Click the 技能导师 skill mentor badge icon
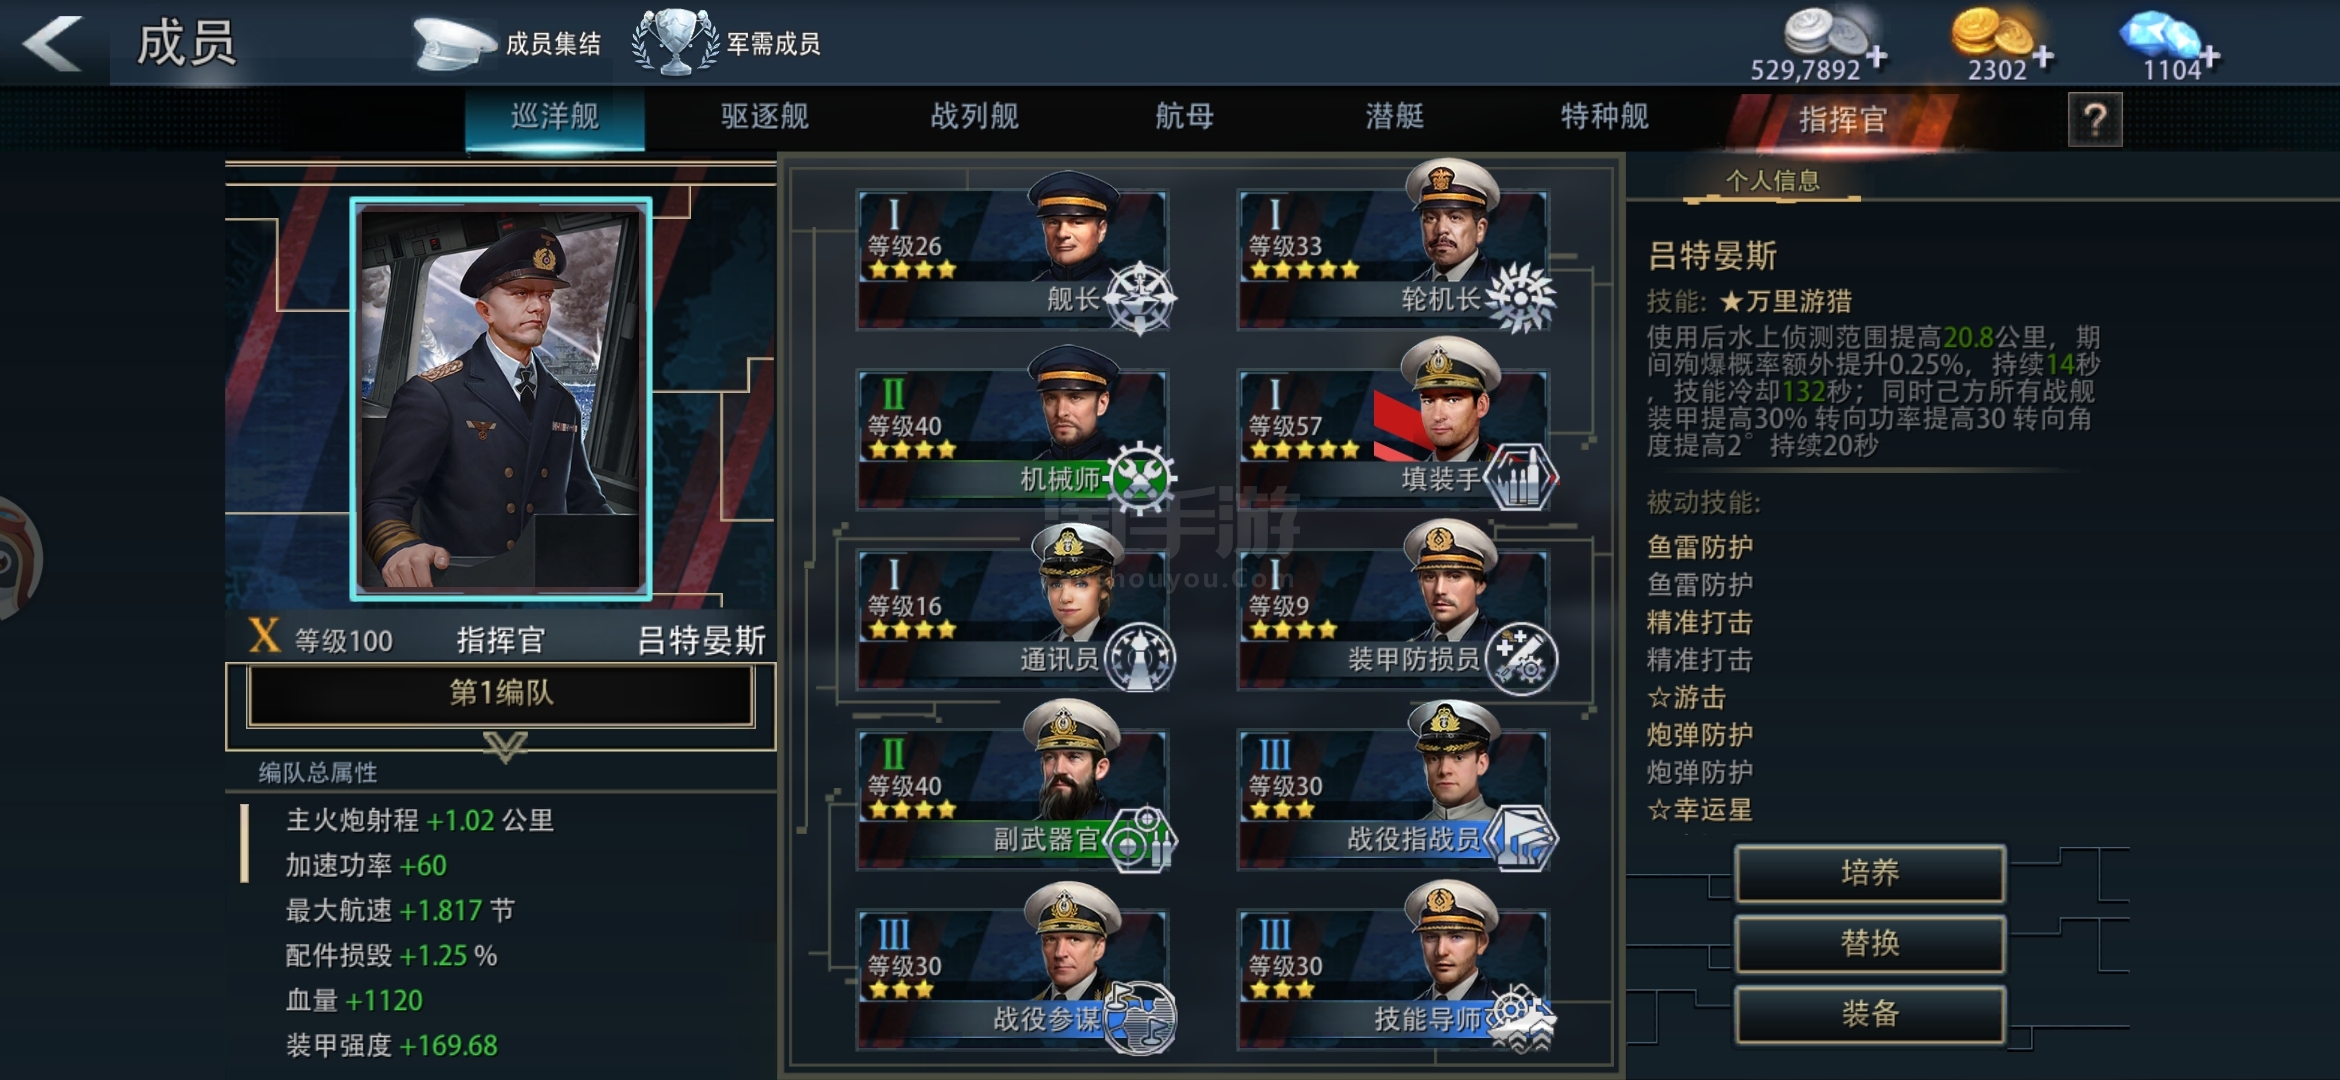 click(x=1520, y=1017)
